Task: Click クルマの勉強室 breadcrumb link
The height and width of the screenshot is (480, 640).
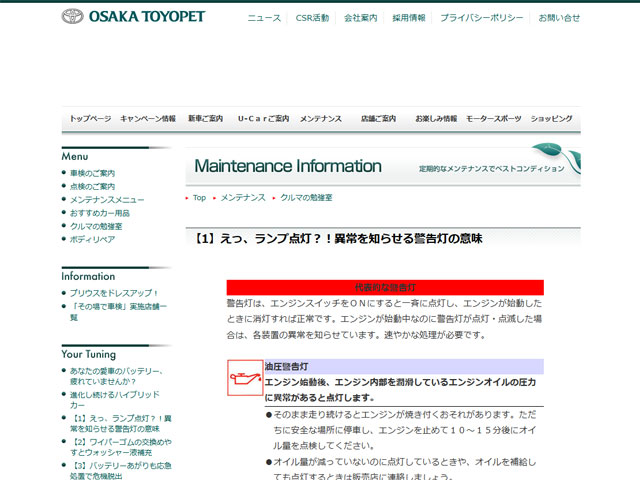Action: (x=310, y=198)
